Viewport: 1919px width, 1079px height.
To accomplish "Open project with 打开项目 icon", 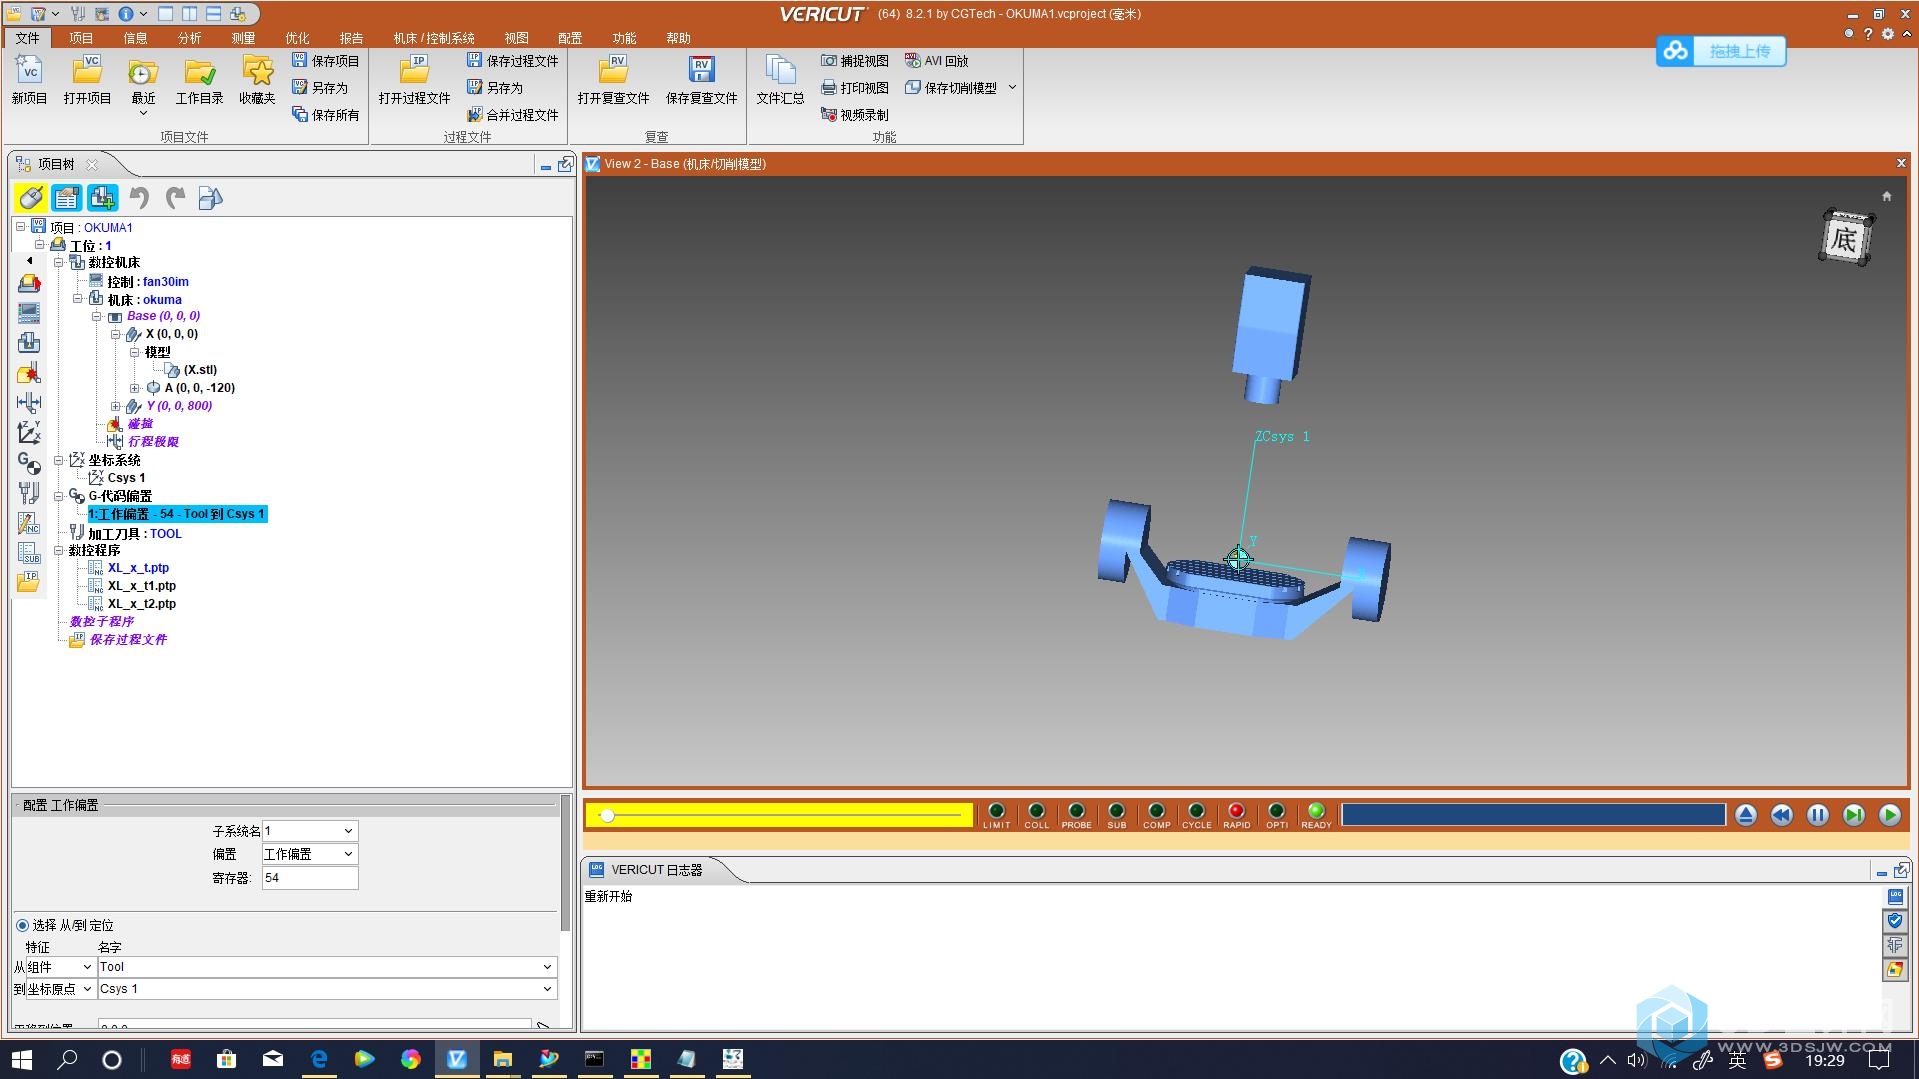I will [87, 80].
